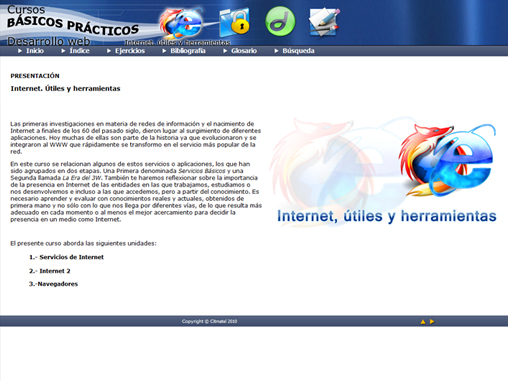Click the notepad with pencil icon
Screen dimensions: 508x381
[x=324, y=22]
